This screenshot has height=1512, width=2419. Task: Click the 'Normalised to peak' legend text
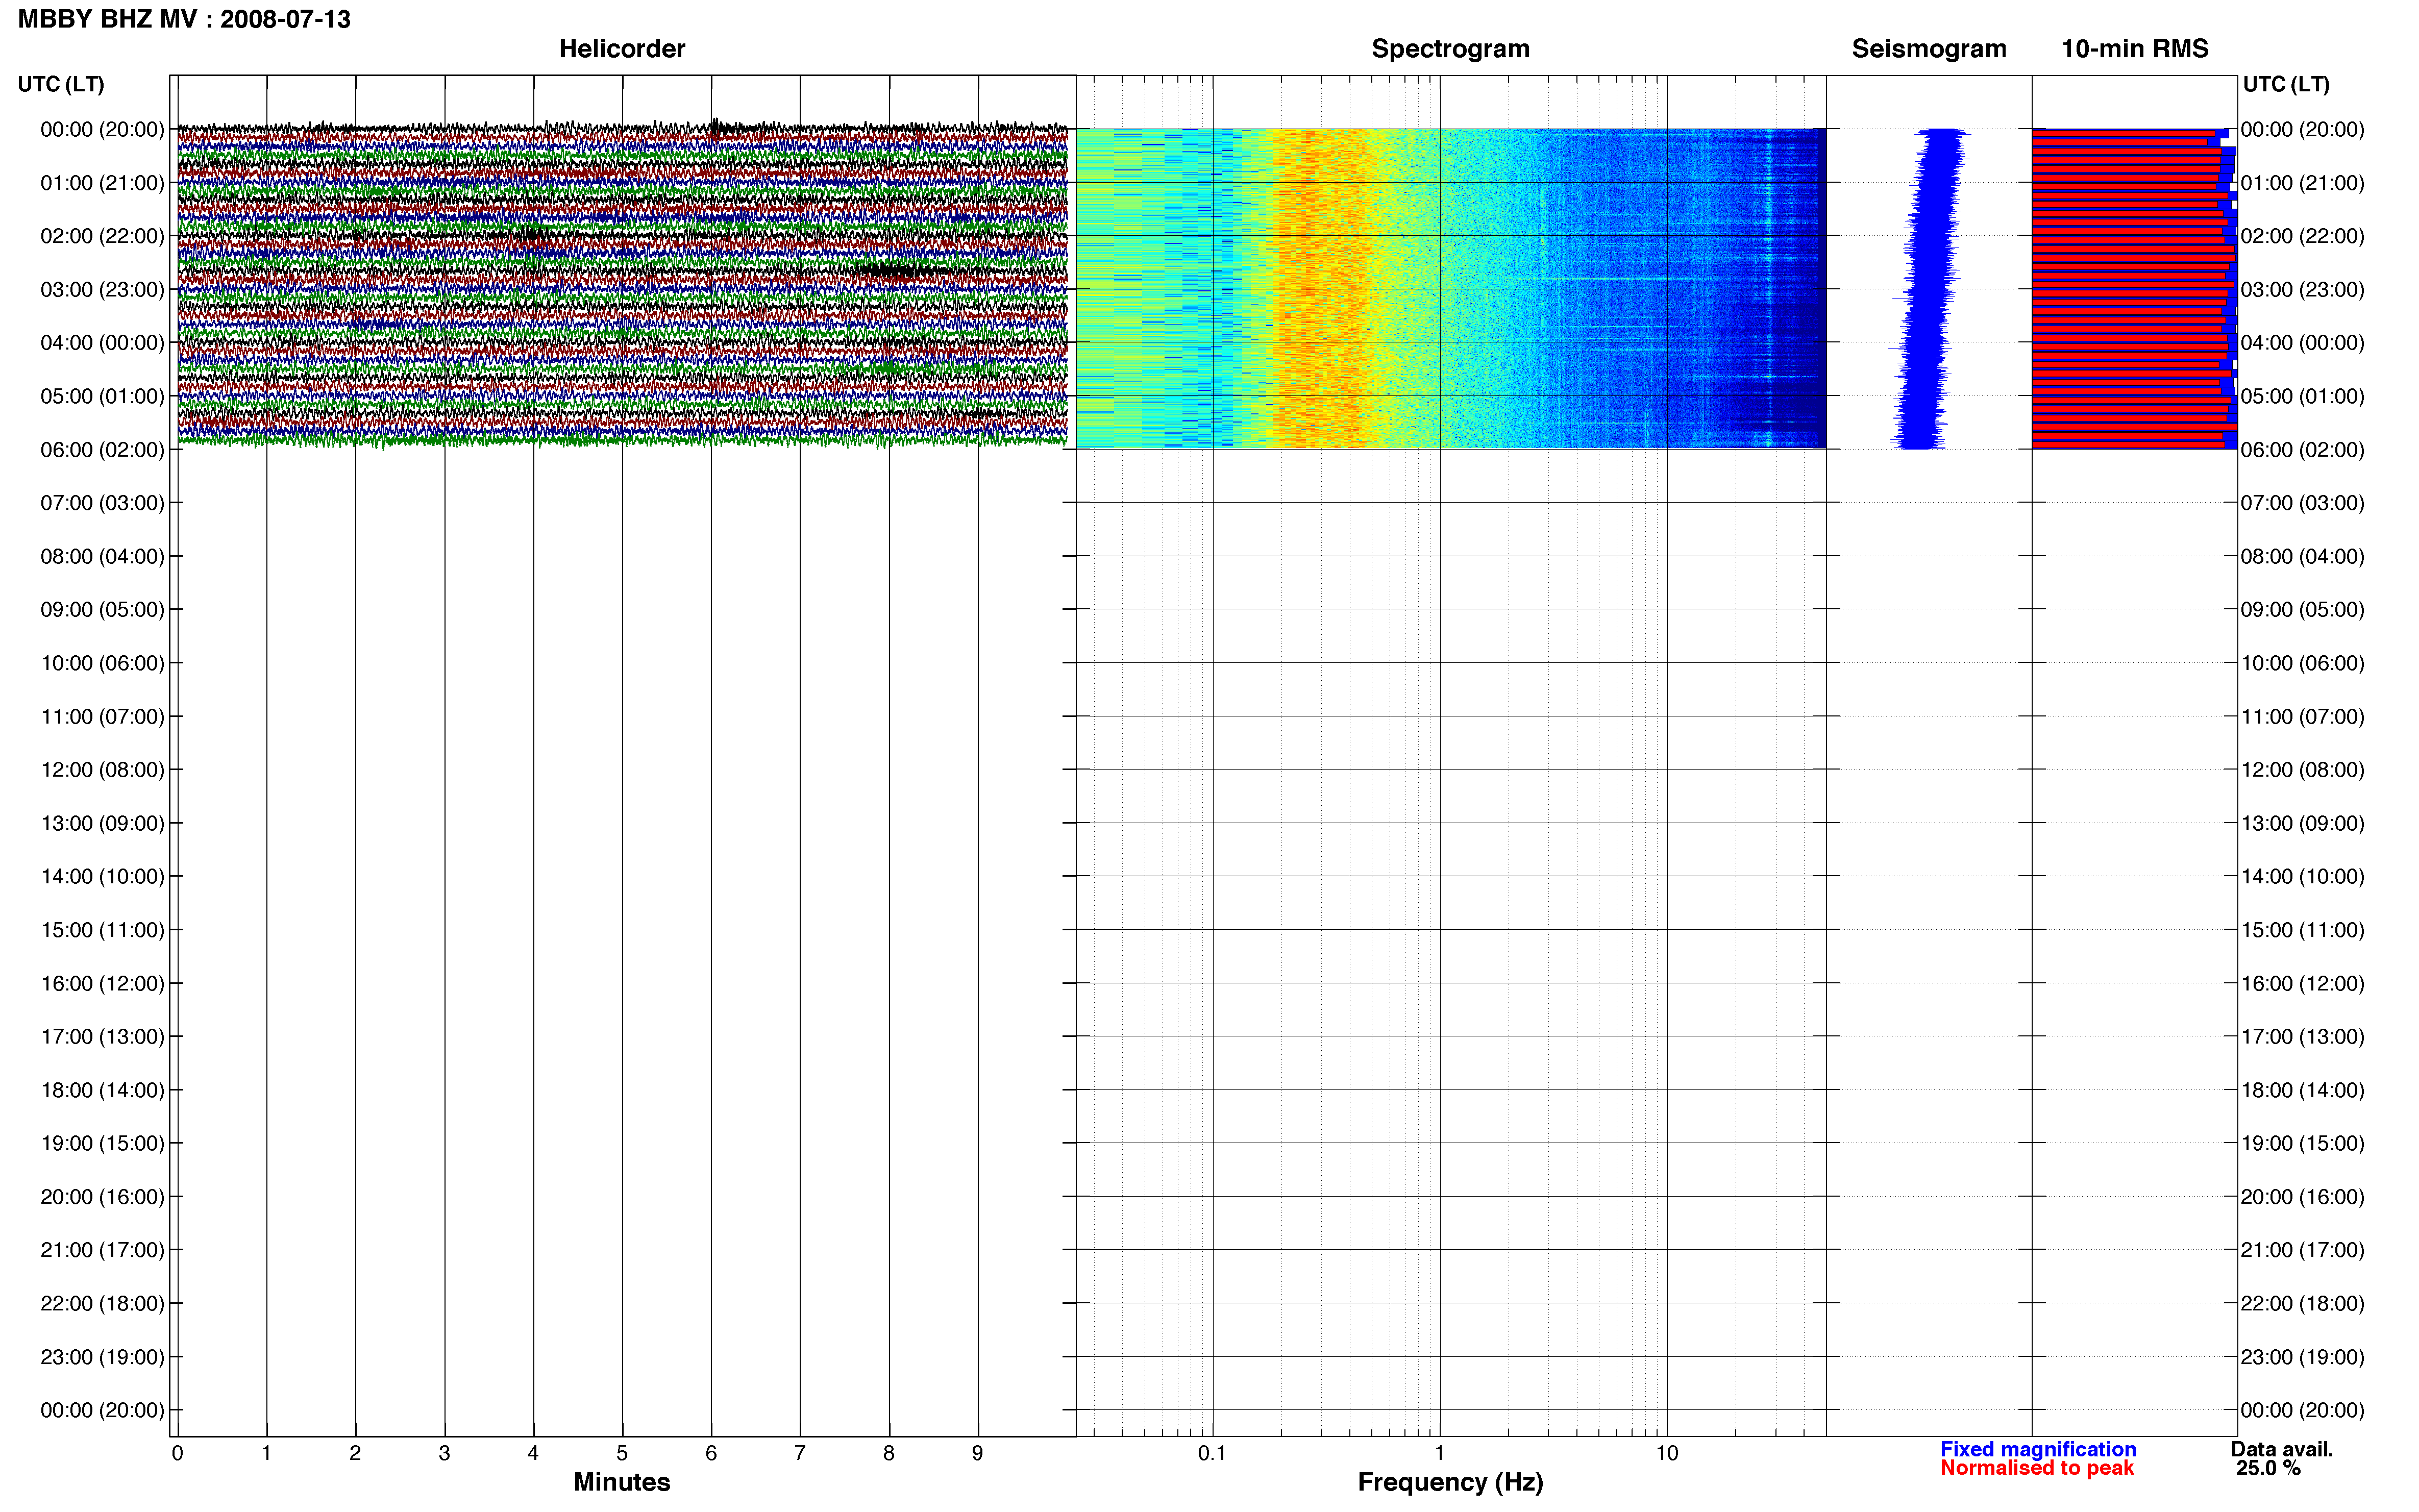[2037, 1468]
